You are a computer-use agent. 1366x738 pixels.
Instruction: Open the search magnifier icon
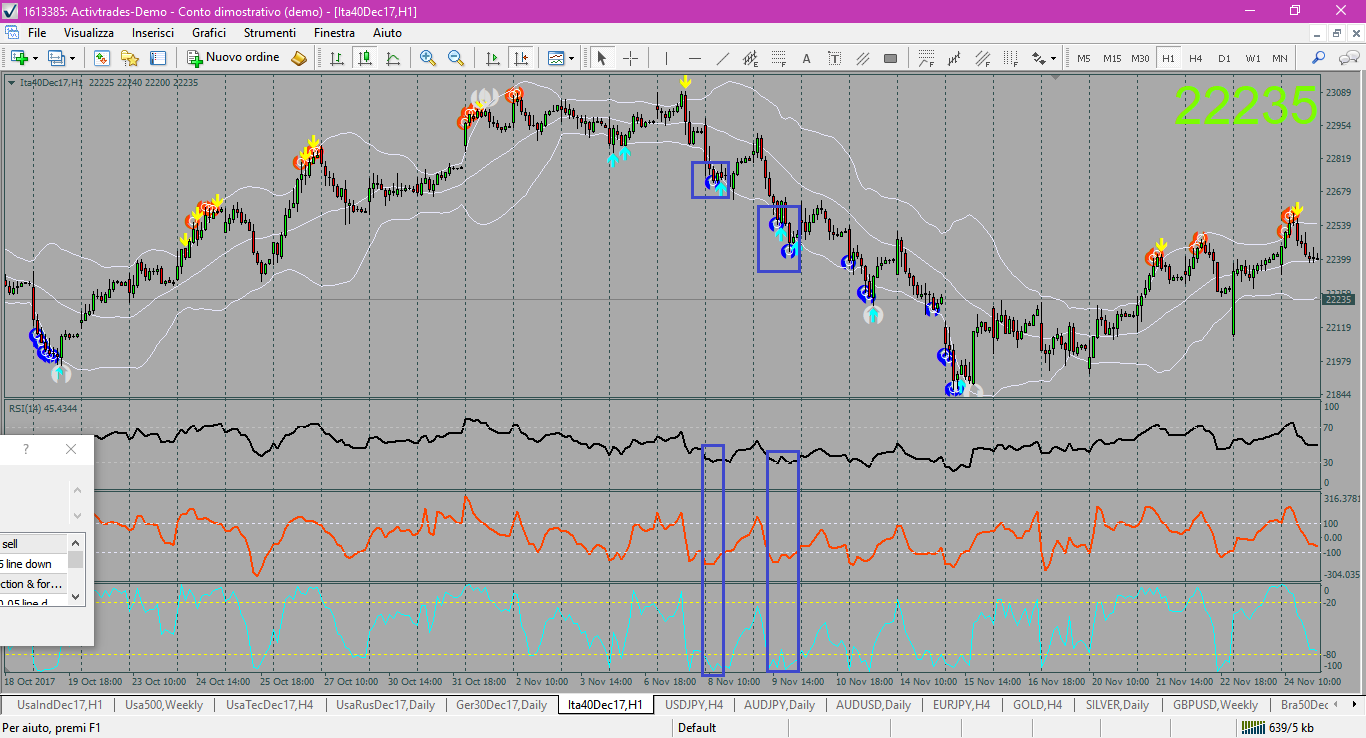click(1318, 58)
